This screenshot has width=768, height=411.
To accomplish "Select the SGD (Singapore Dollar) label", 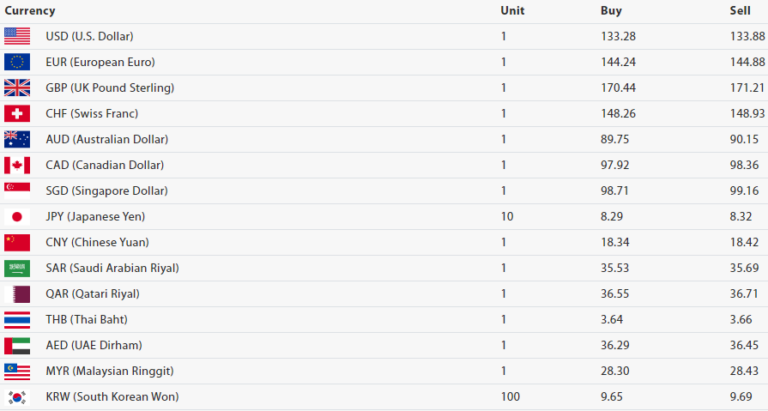I will [104, 191].
